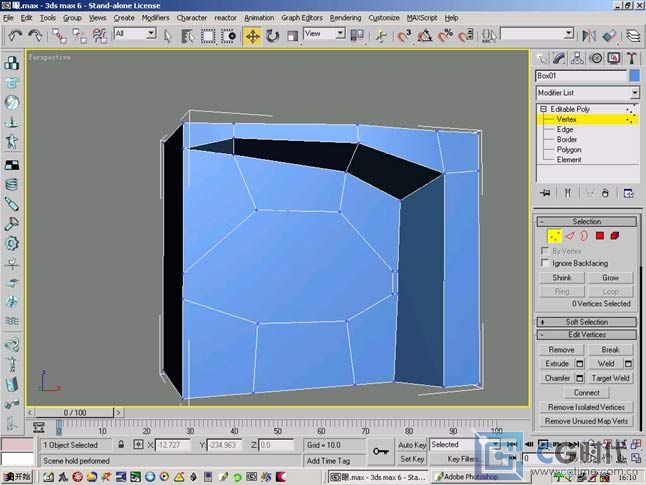Open the Animation menu
The image size is (646, 485).
click(259, 18)
